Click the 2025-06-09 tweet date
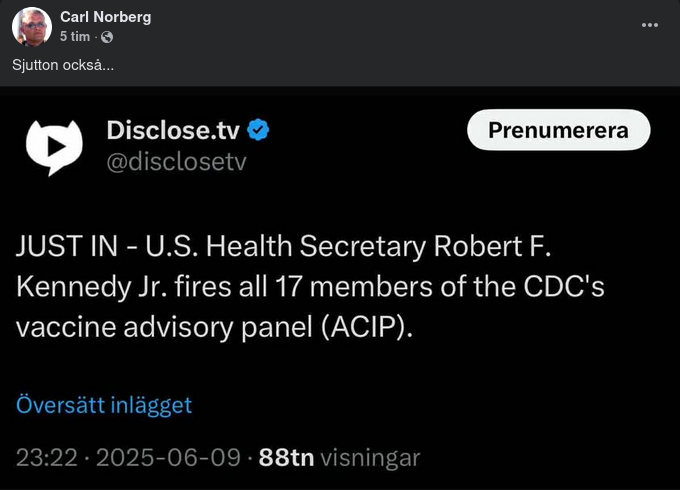The height and width of the screenshot is (490, 680). click(172, 457)
